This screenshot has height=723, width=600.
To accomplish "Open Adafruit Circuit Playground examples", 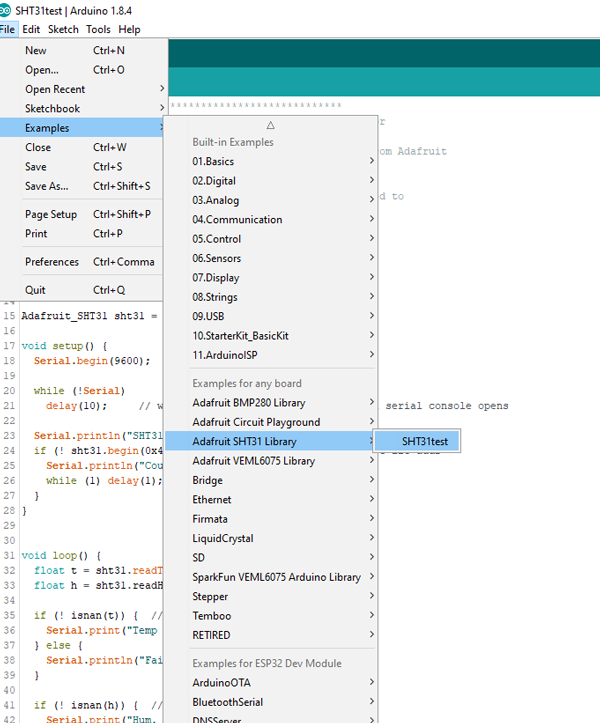I will [271, 422].
